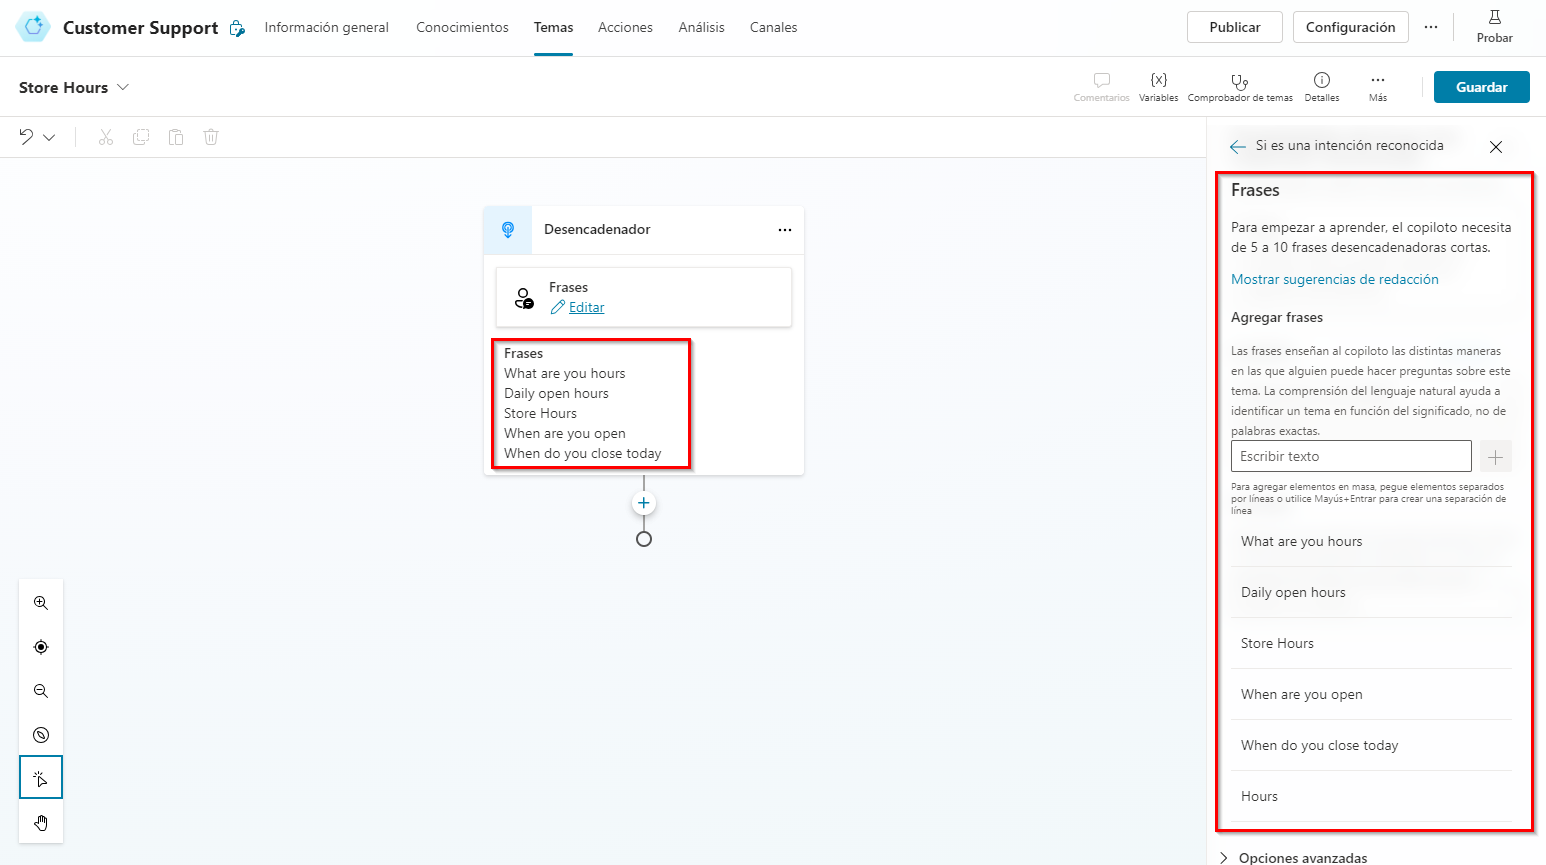Open the Conocimientos tab

click(462, 27)
